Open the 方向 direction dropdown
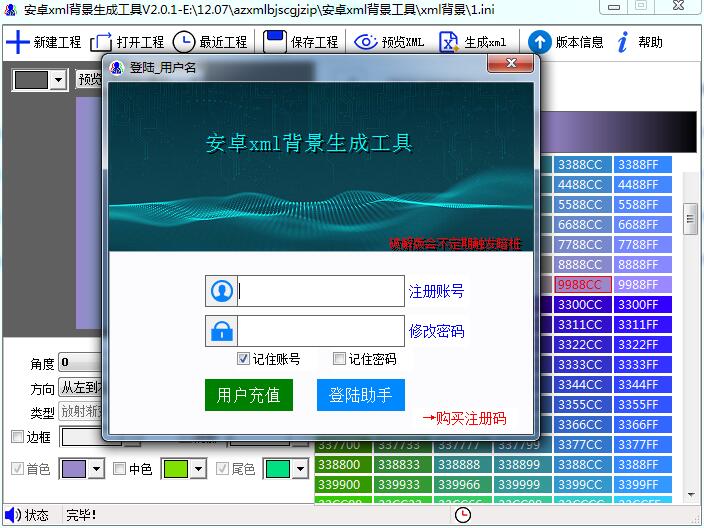Viewport: 704px width, 528px height. pos(81,388)
